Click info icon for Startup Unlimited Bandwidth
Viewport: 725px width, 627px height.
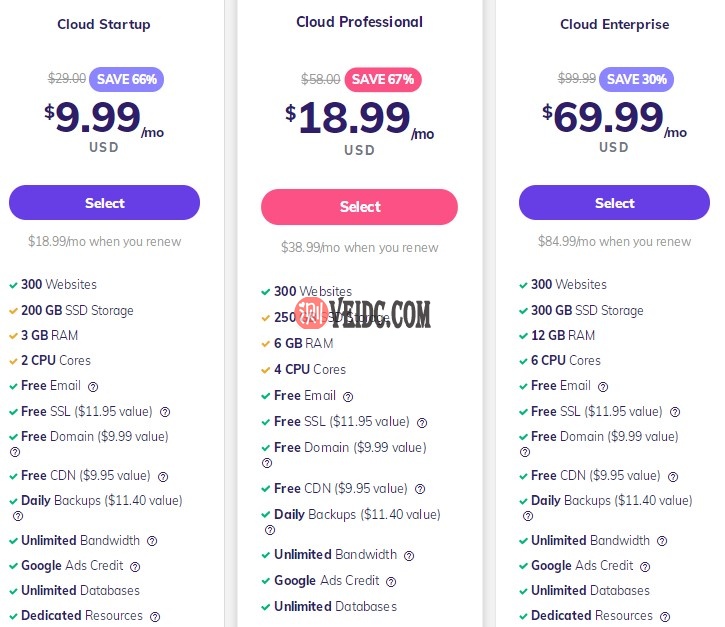point(152,541)
